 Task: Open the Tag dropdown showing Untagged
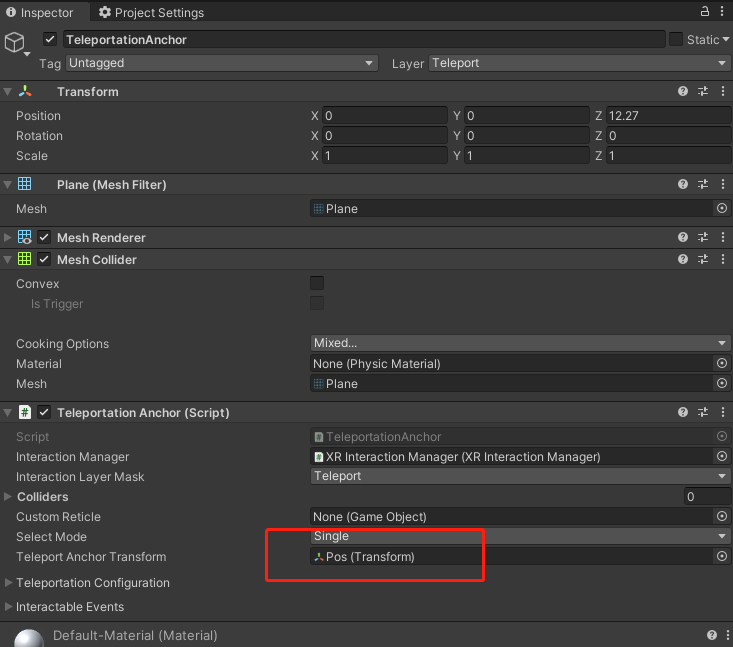coord(222,63)
